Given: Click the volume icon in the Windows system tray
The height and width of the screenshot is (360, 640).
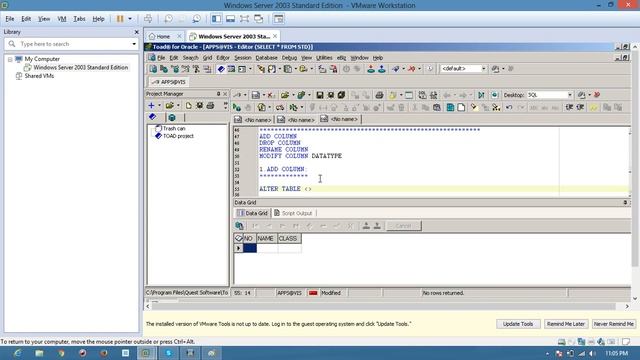Looking at the screenshot, I should [592, 353].
